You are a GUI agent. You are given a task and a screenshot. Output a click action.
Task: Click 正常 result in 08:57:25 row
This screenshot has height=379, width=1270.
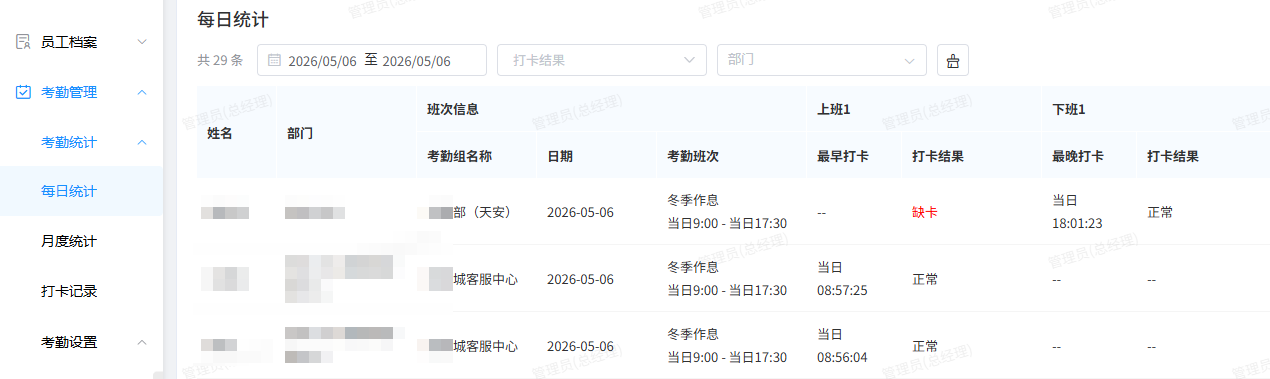925,279
